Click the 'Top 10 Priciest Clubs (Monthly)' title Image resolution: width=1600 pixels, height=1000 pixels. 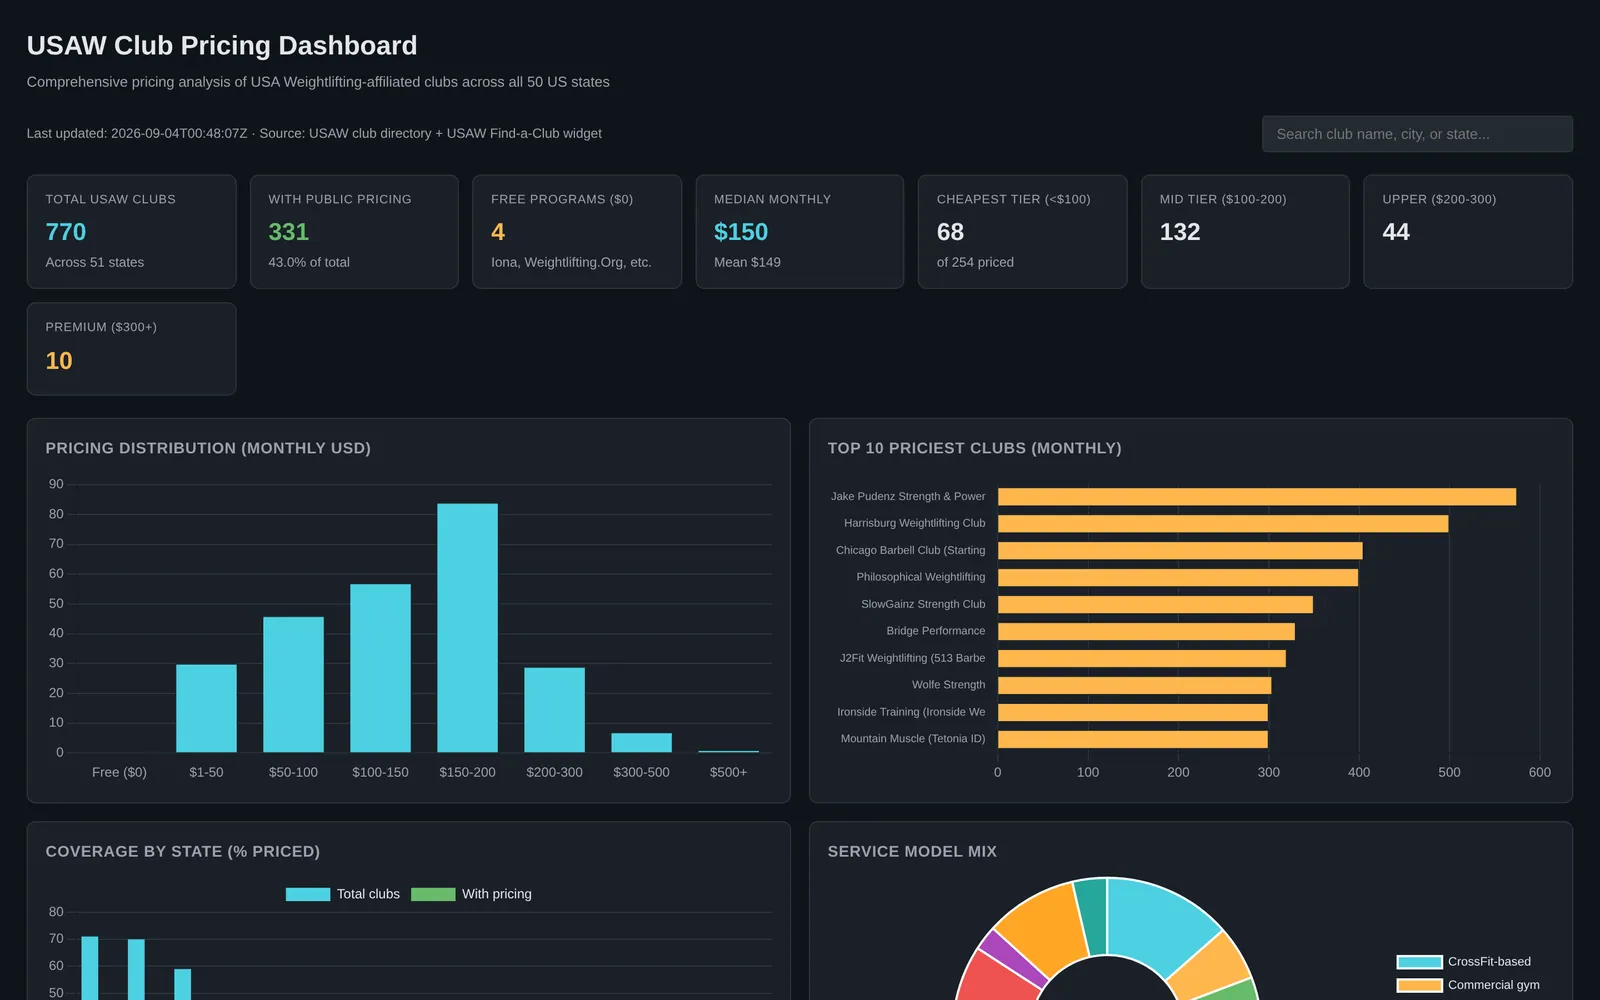pos(975,448)
